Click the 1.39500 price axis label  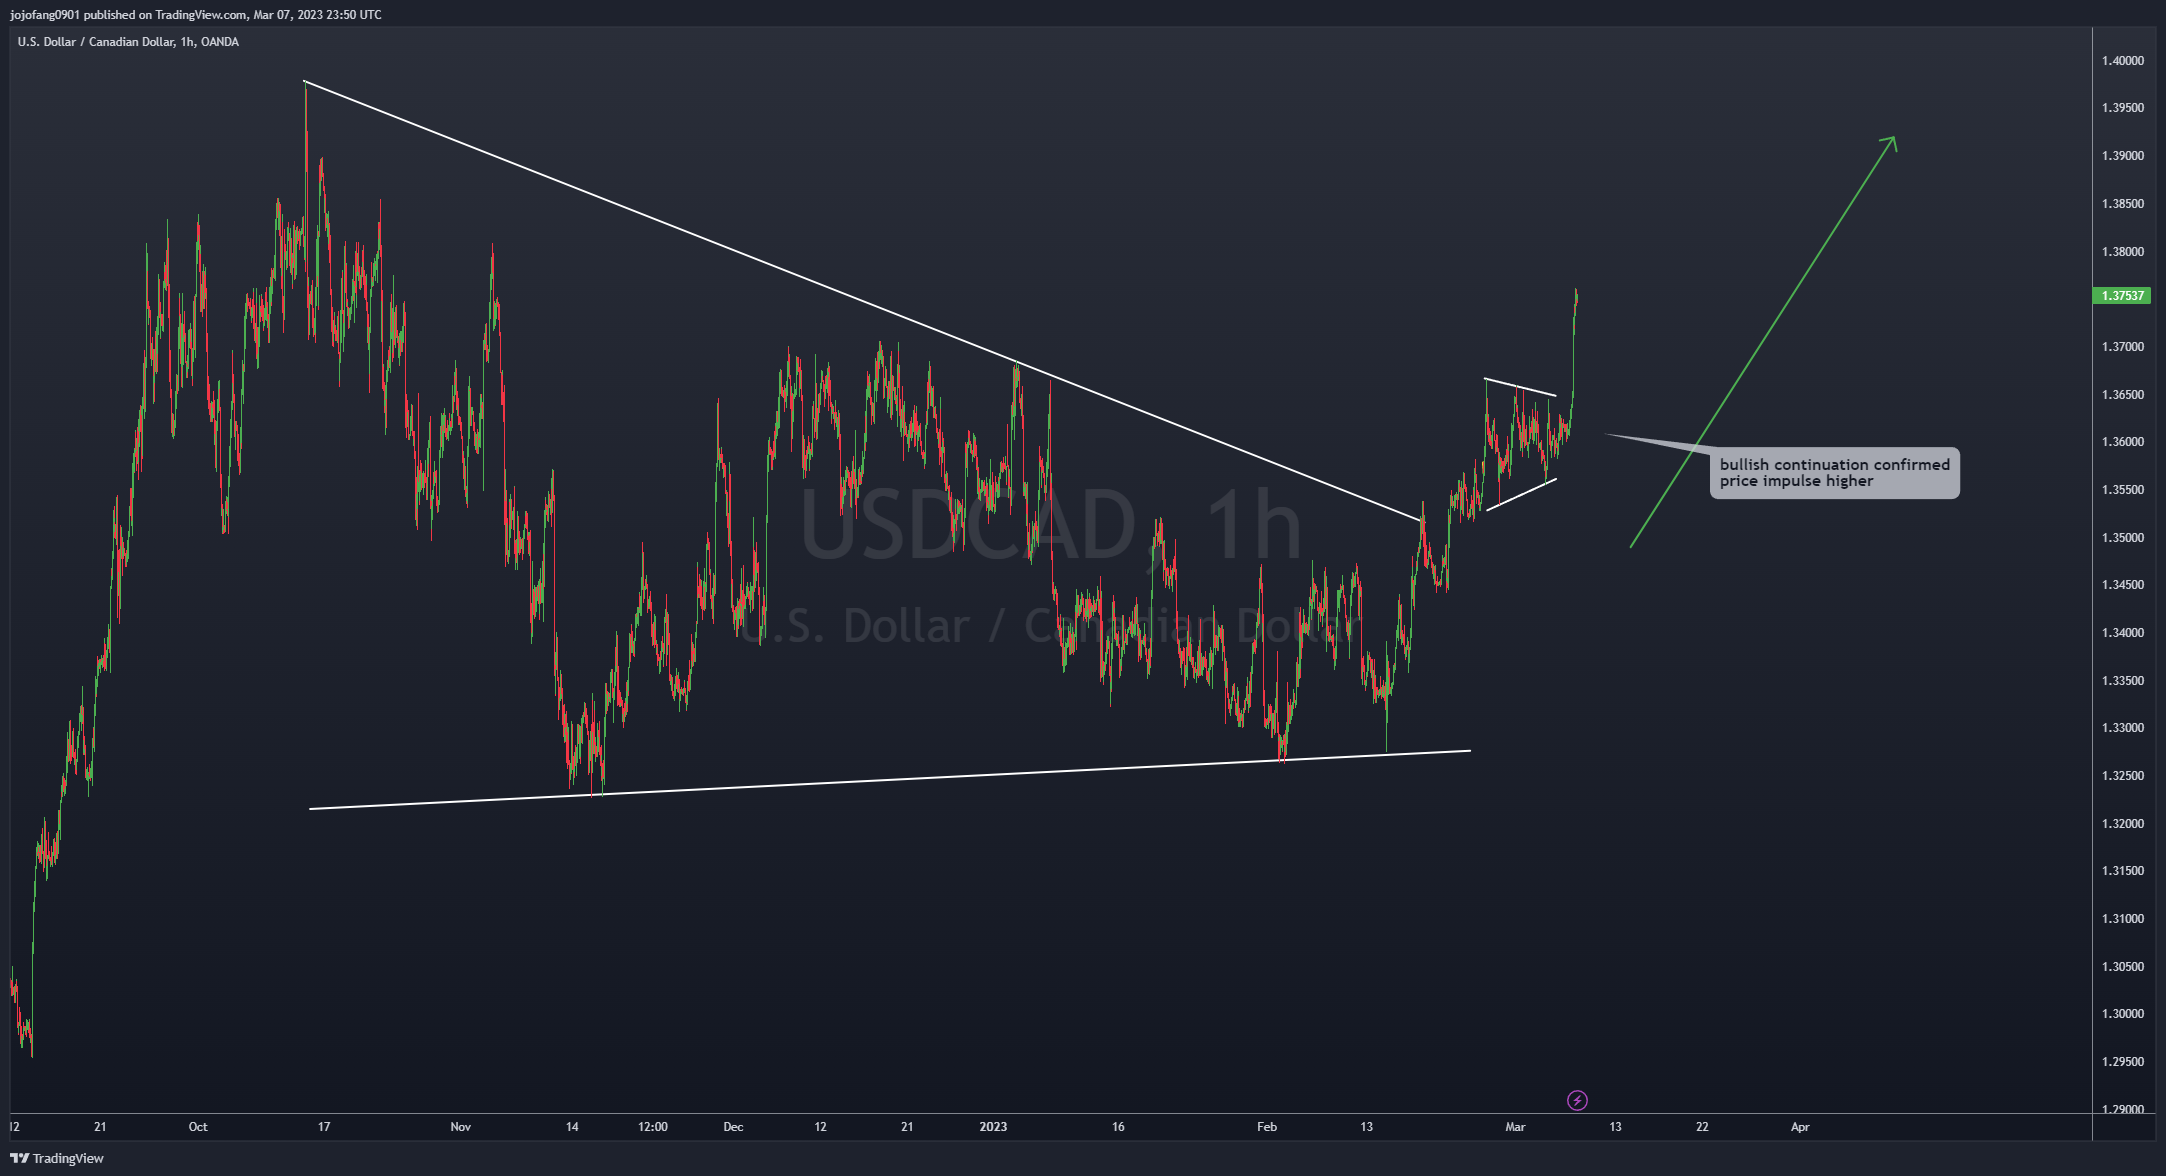tap(2122, 108)
